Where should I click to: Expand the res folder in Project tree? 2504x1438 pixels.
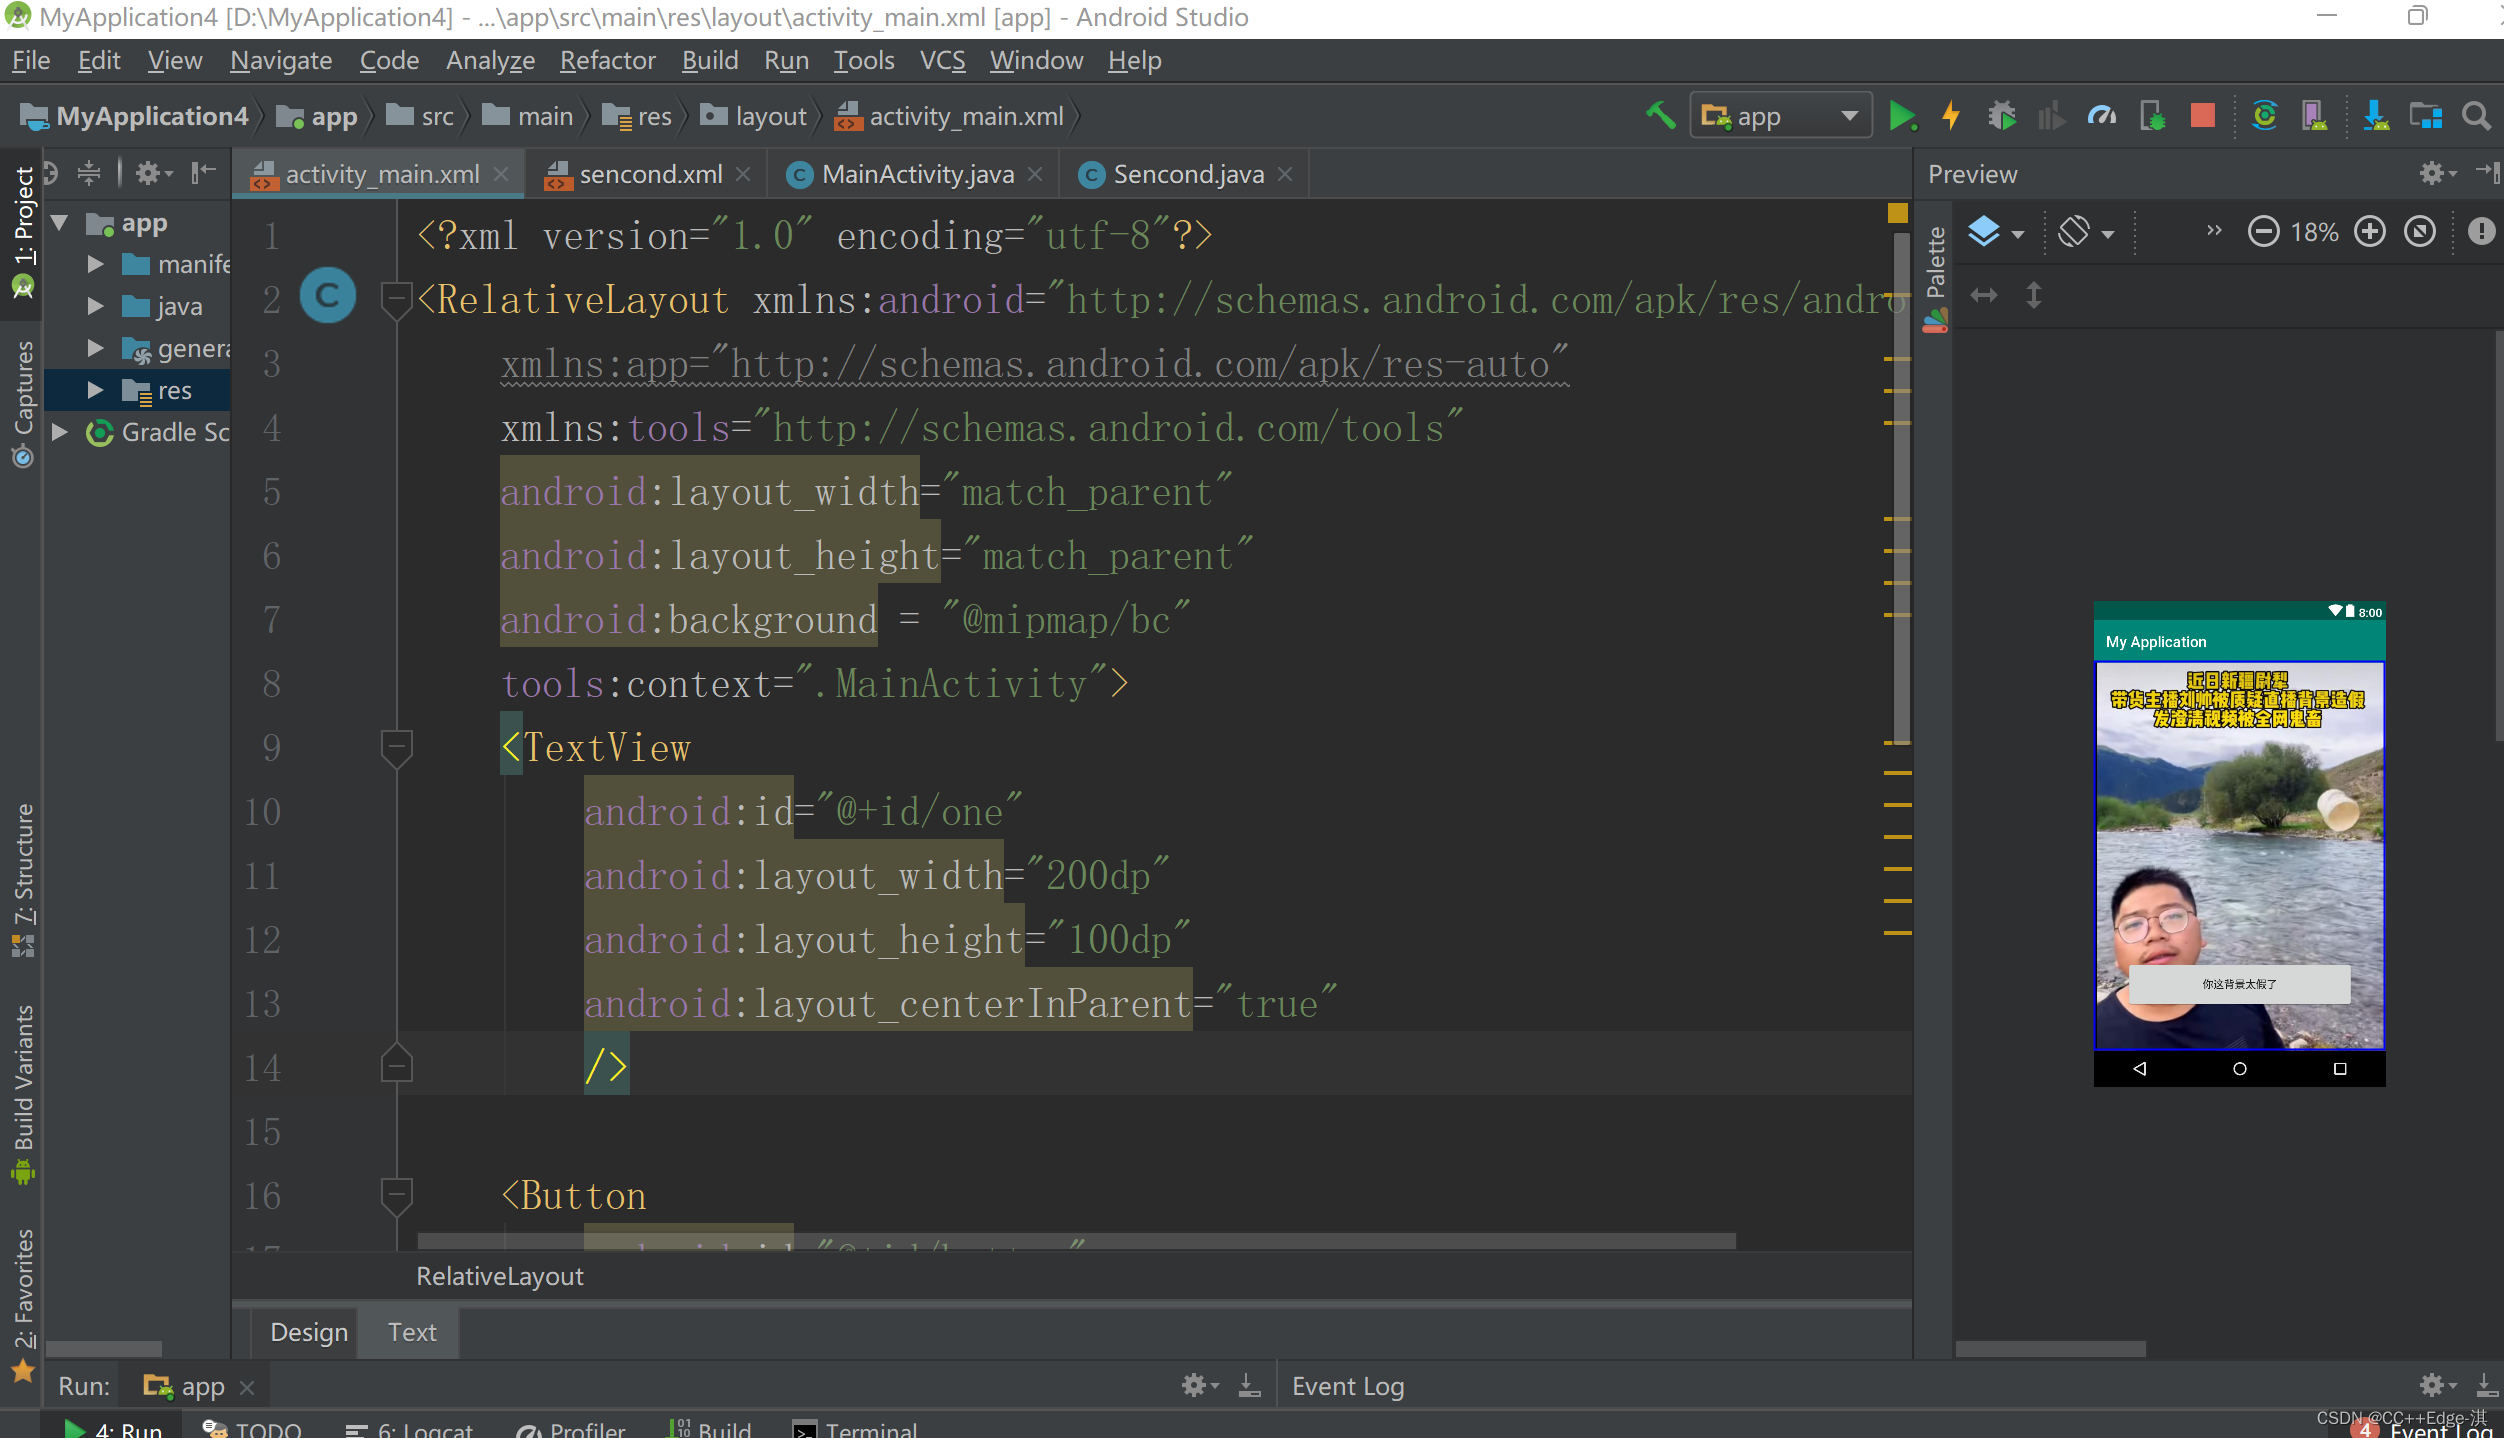95,390
